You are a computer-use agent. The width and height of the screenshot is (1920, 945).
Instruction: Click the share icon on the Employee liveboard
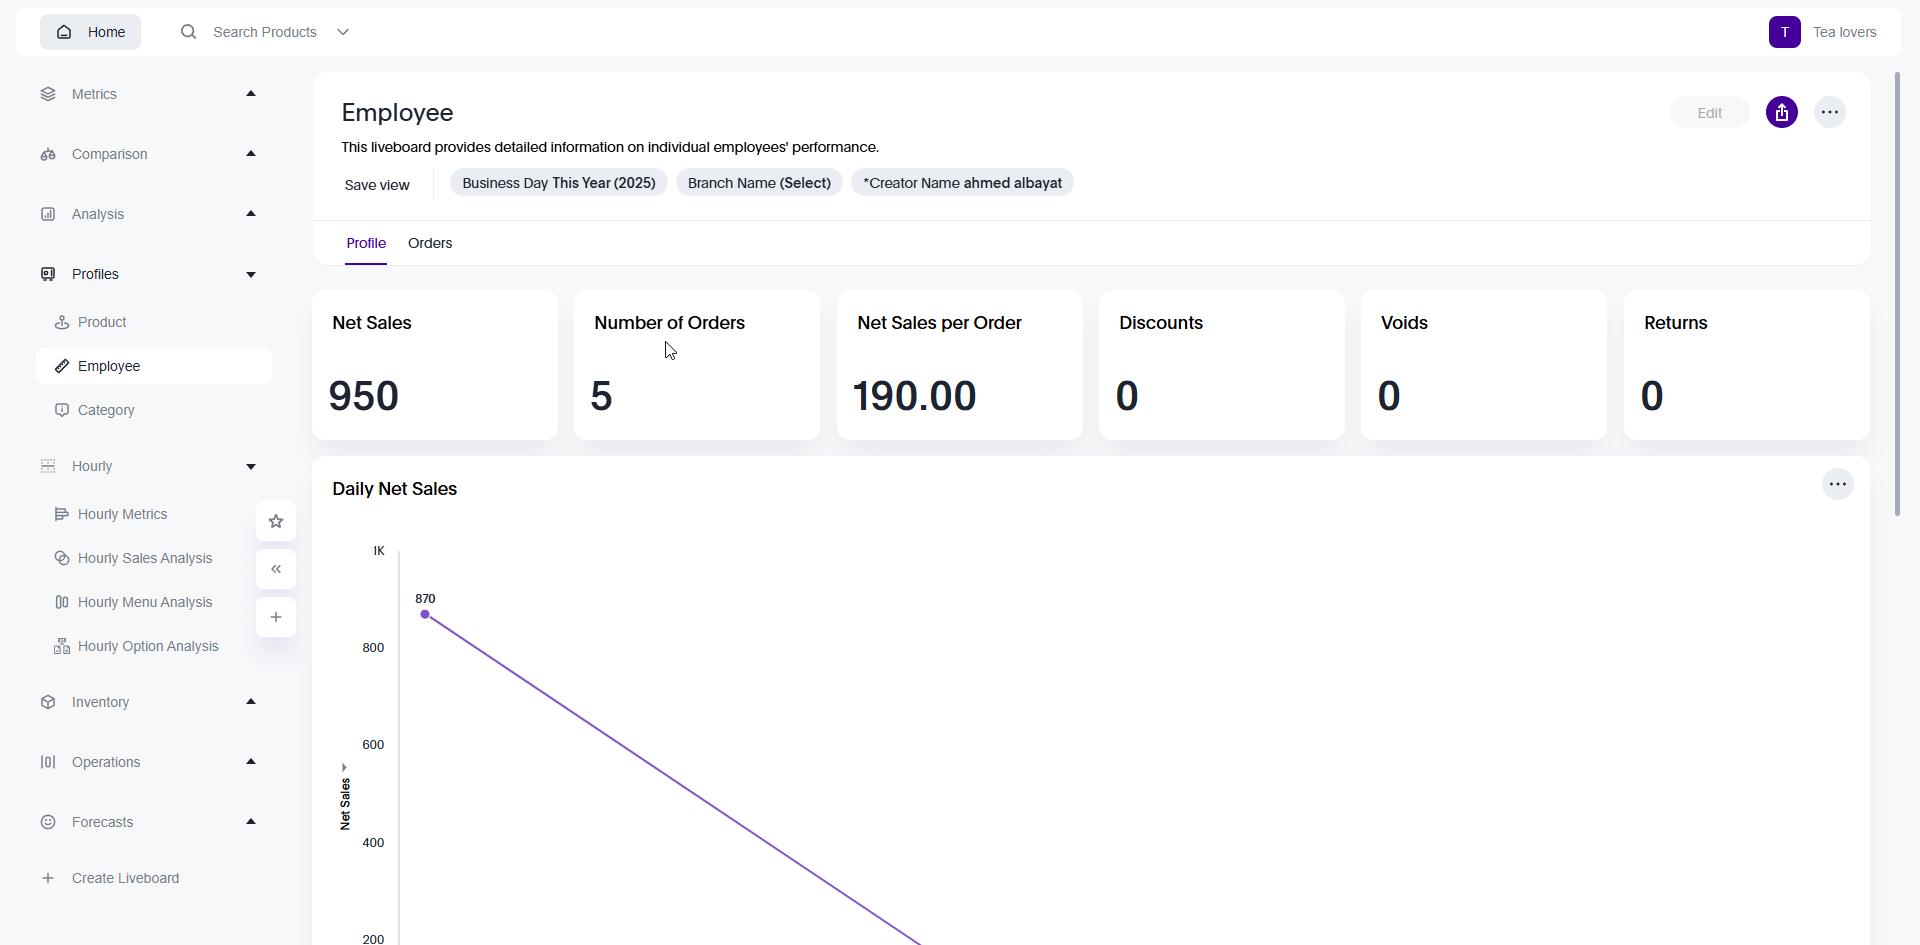coord(1782,112)
